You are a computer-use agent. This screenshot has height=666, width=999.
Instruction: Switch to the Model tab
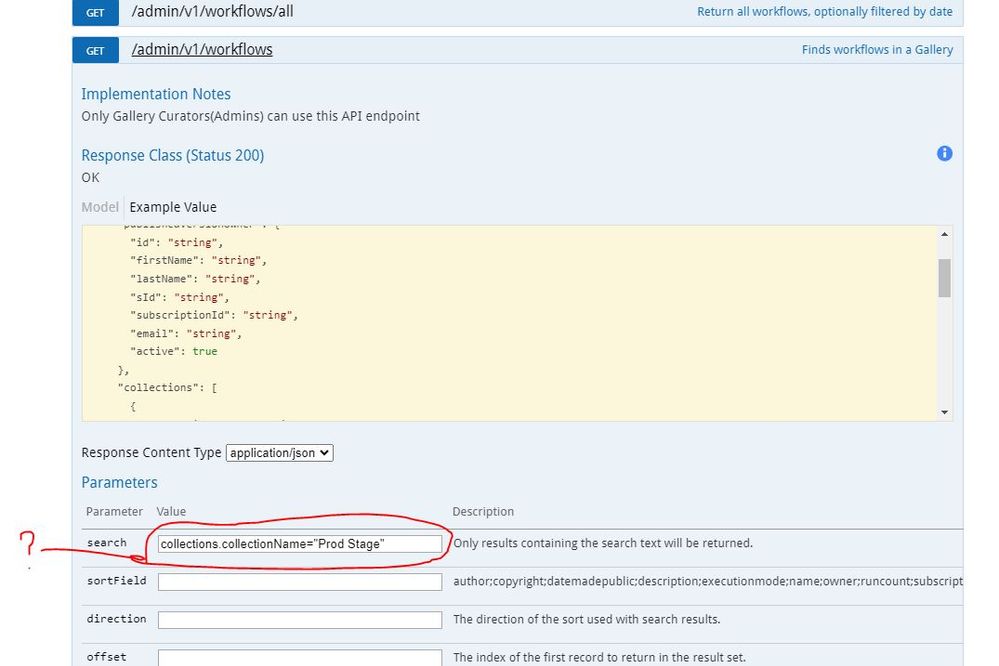pos(99,207)
